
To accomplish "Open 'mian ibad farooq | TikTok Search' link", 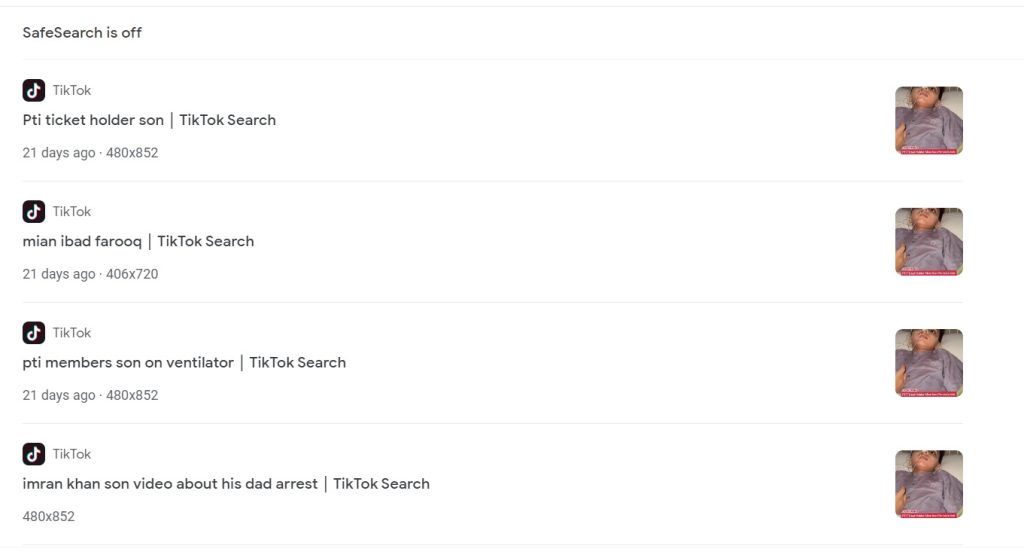I will [x=138, y=241].
